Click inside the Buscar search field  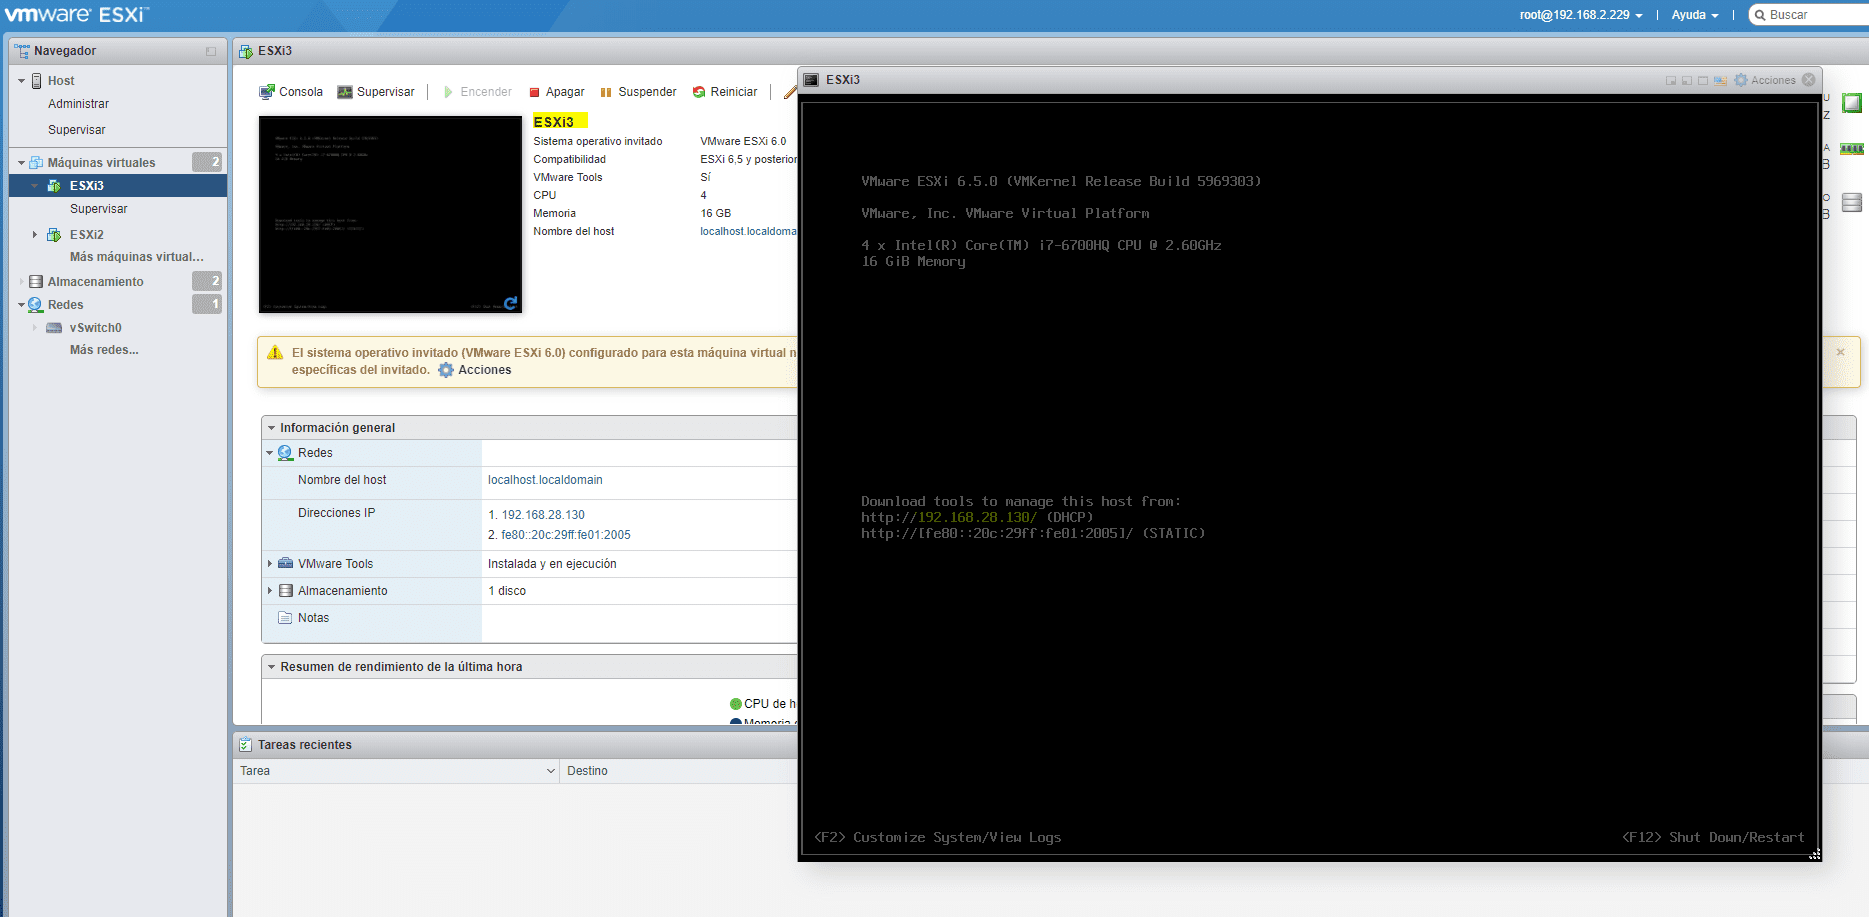pos(1810,14)
